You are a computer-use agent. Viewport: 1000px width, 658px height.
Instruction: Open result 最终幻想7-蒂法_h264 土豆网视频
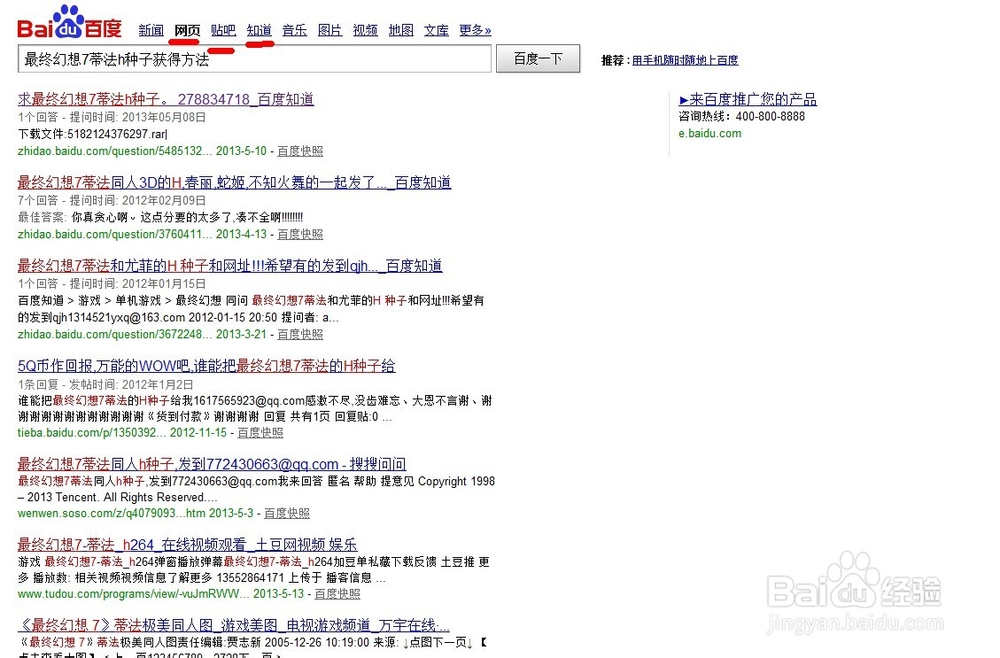(188, 545)
